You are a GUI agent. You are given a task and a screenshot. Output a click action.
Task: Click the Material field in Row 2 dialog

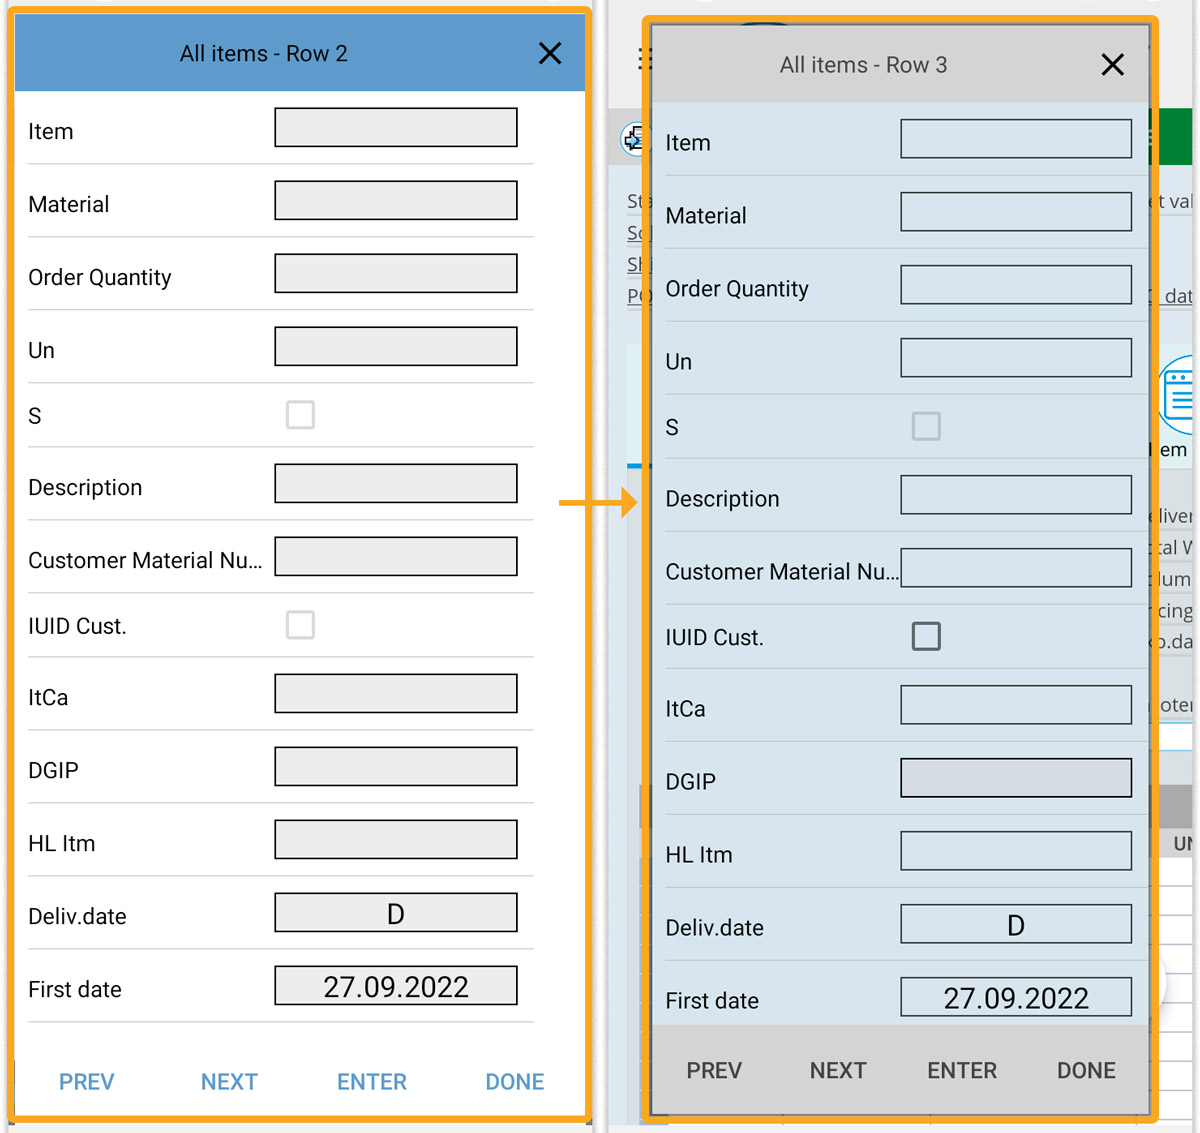(396, 201)
